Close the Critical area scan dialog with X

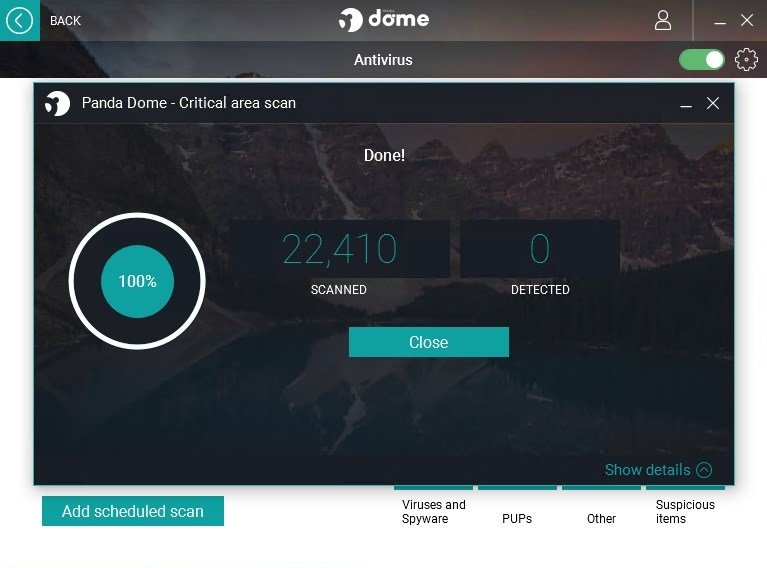click(713, 103)
